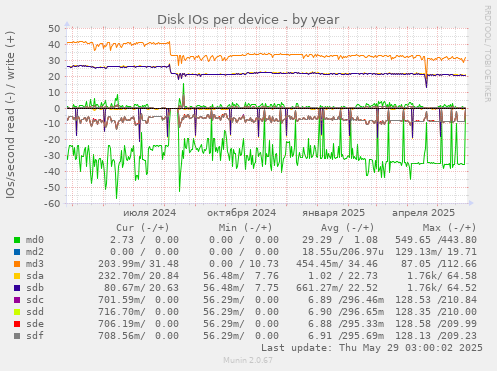This screenshot has width=497, height=371.
Task: Click the chart title 'Disk IOs per device - by year'
Action: point(248,20)
